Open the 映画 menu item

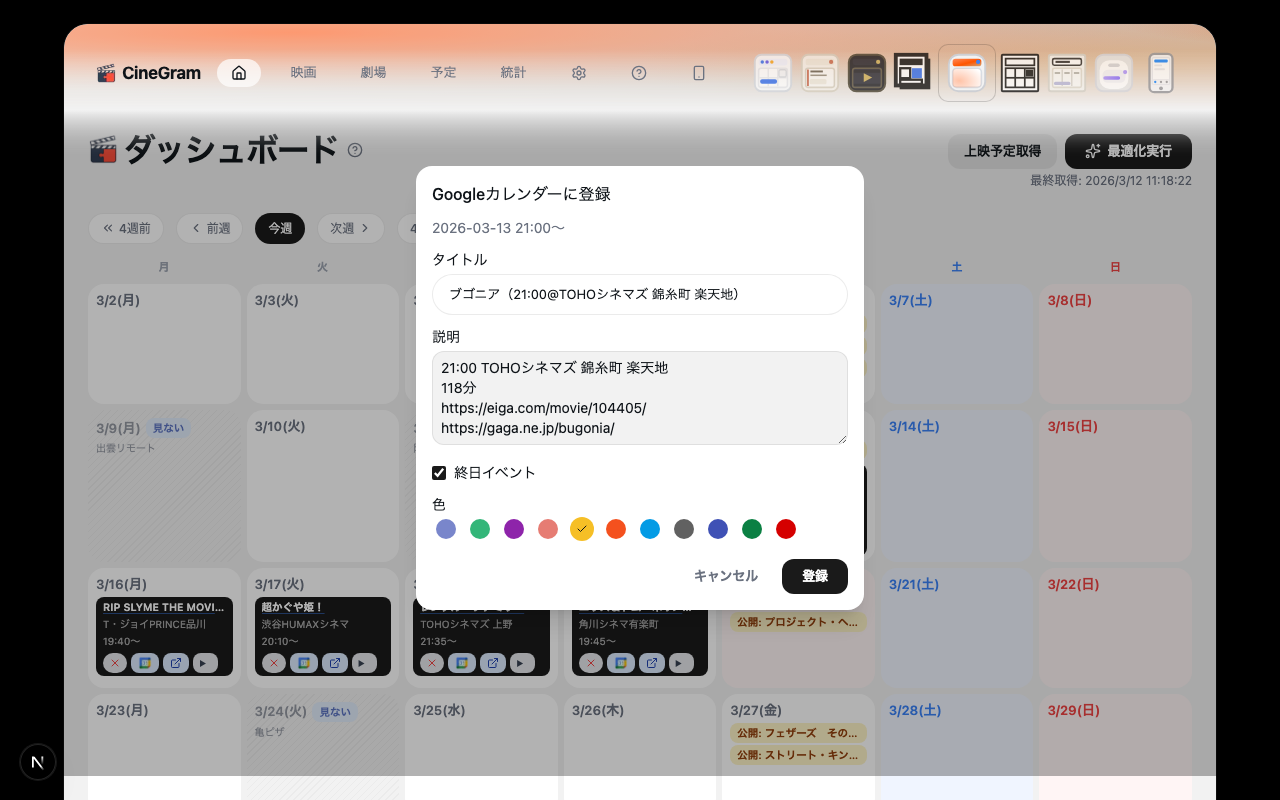coord(303,72)
